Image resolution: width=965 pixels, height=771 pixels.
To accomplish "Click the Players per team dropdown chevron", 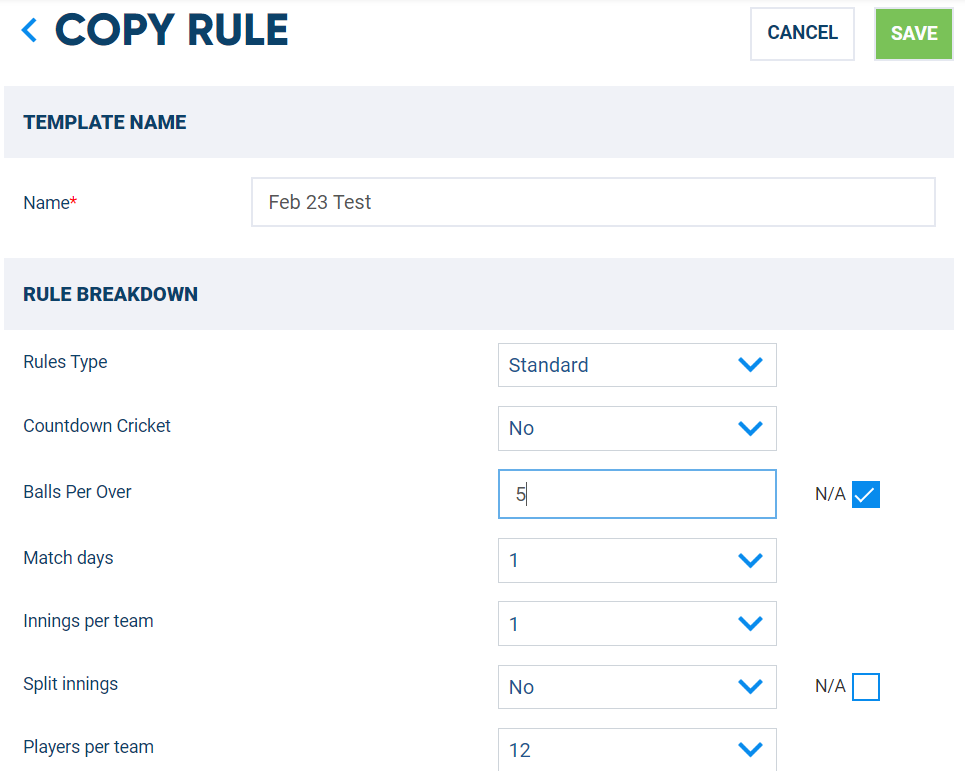I will 750,749.
